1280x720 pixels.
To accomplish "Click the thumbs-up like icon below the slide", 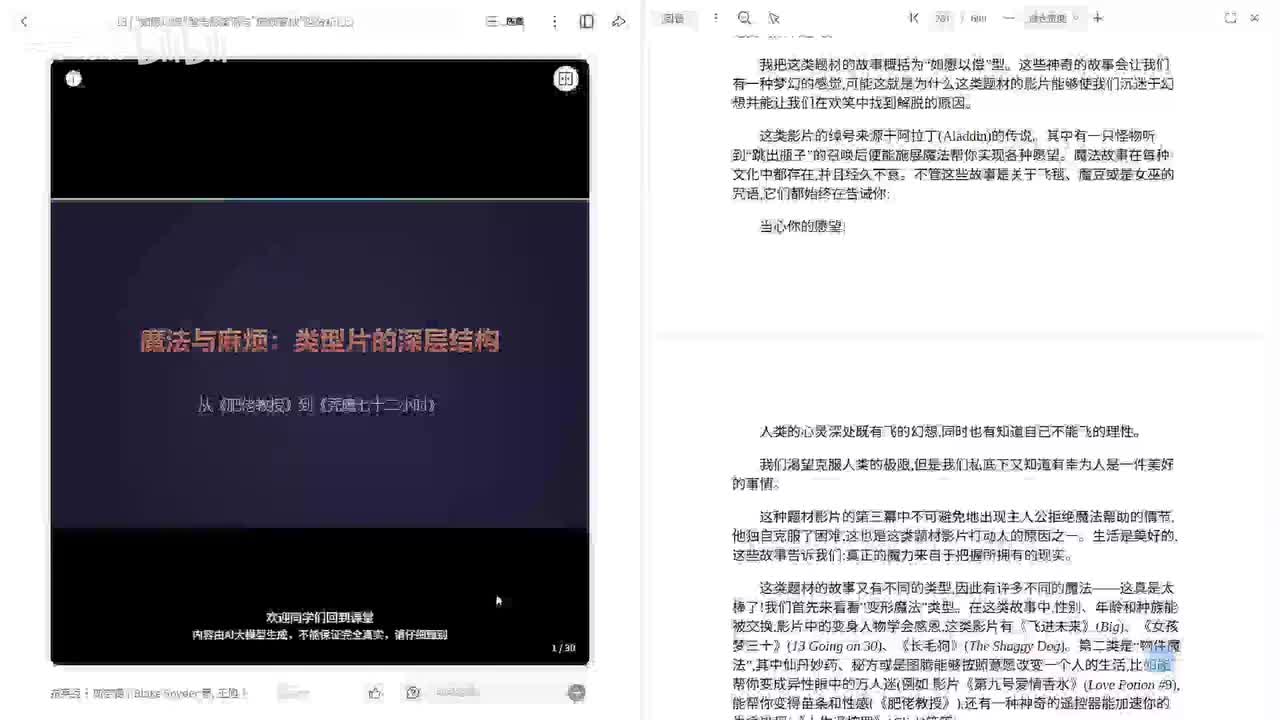I will [375, 692].
